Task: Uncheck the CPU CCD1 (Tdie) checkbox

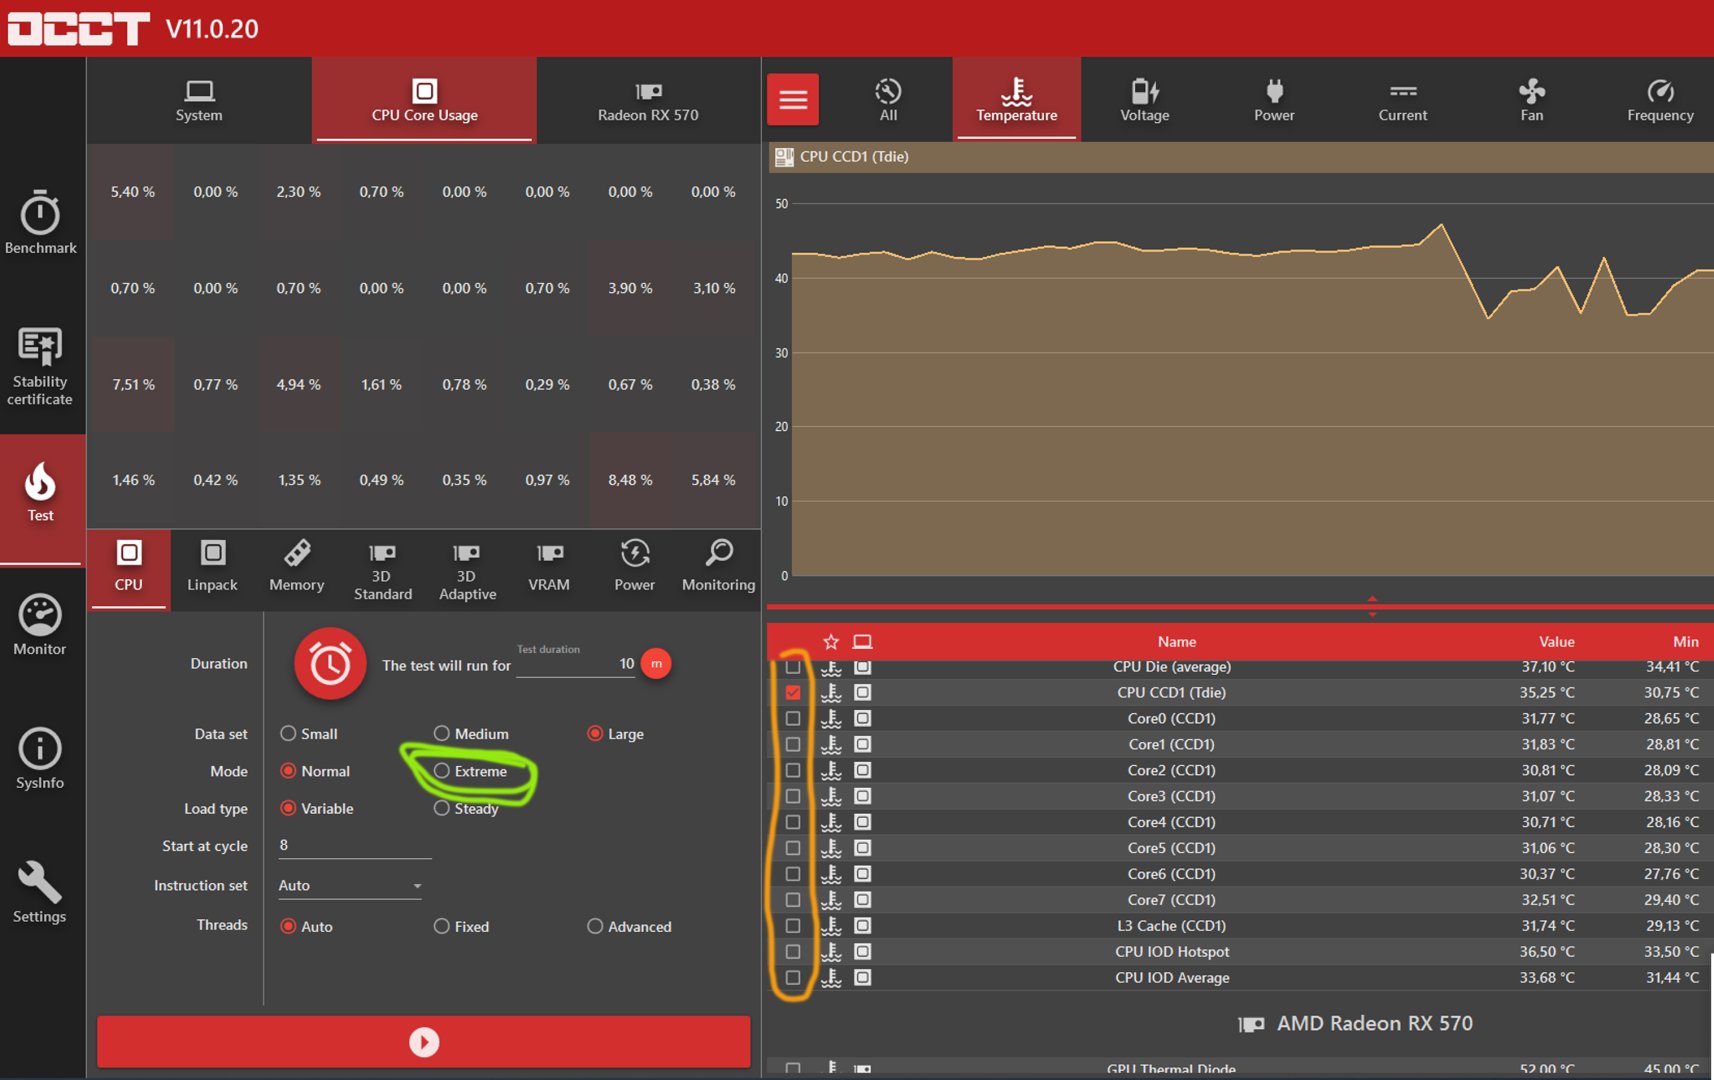Action: tap(793, 692)
